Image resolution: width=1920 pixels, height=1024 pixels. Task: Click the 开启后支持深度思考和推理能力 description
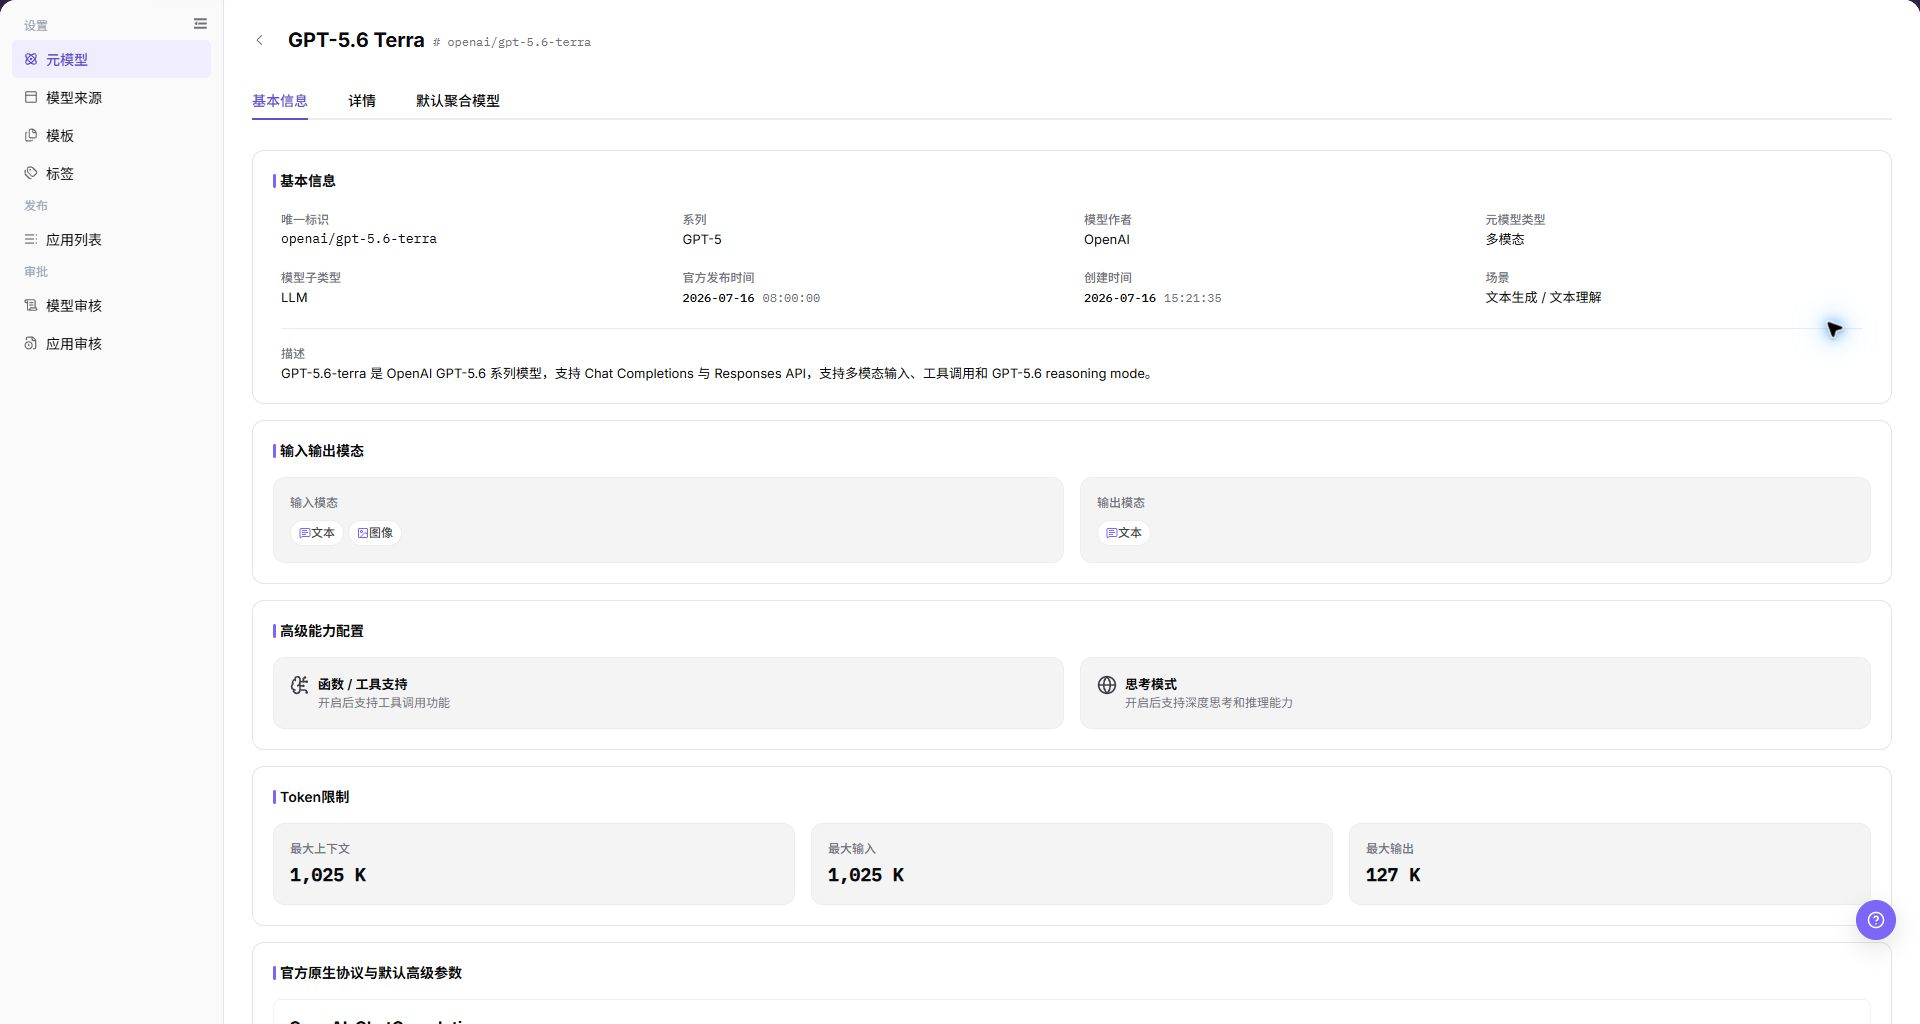pos(1209,703)
